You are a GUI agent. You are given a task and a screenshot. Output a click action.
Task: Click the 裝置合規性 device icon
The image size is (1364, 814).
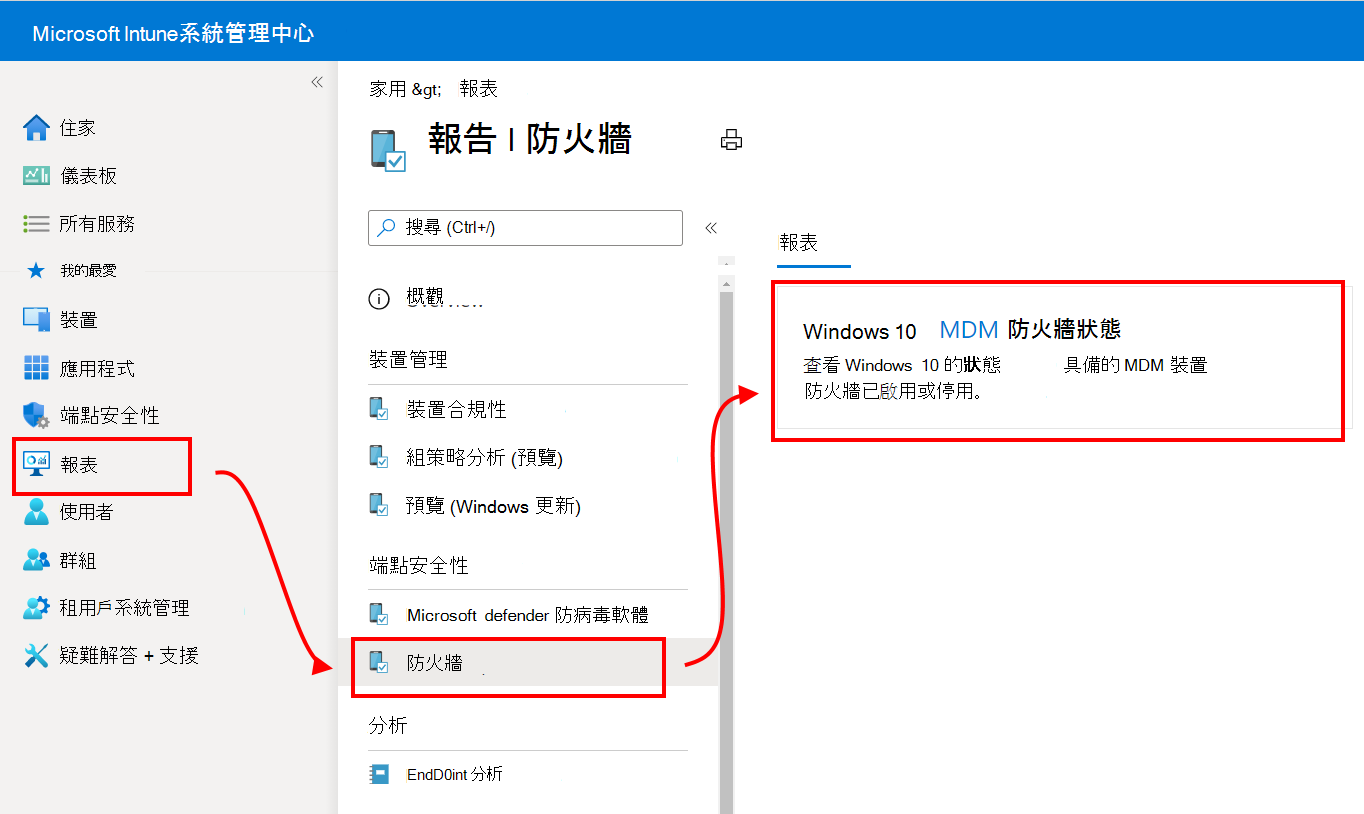(379, 409)
